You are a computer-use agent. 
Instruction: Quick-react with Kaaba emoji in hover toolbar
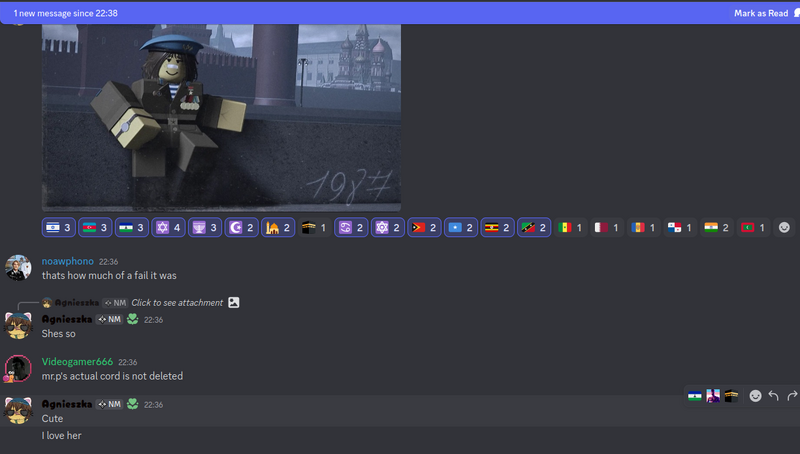(x=731, y=396)
